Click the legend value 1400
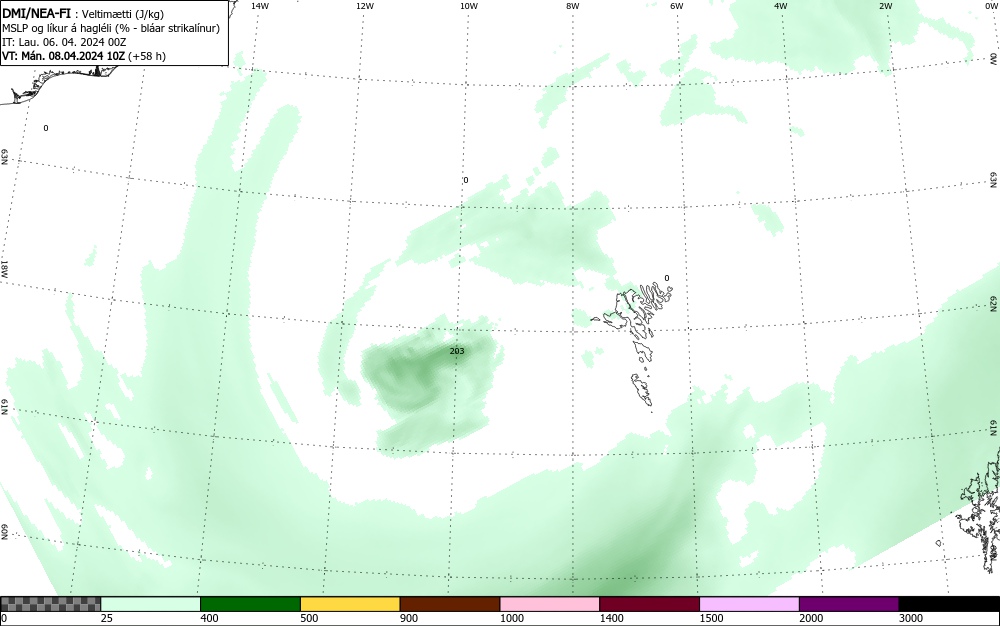The image size is (1000, 626). tap(612, 618)
